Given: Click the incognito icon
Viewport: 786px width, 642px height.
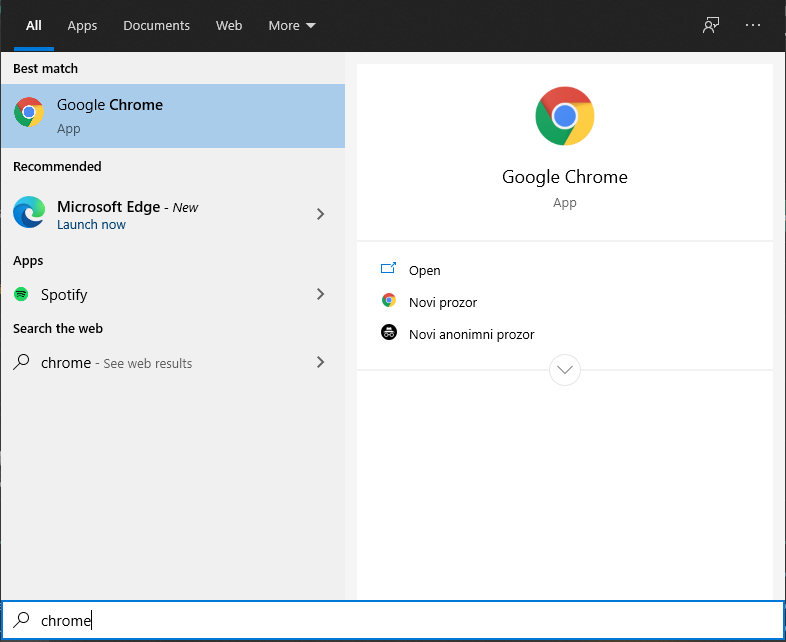Looking at the screenshot, I should [388, 332].
